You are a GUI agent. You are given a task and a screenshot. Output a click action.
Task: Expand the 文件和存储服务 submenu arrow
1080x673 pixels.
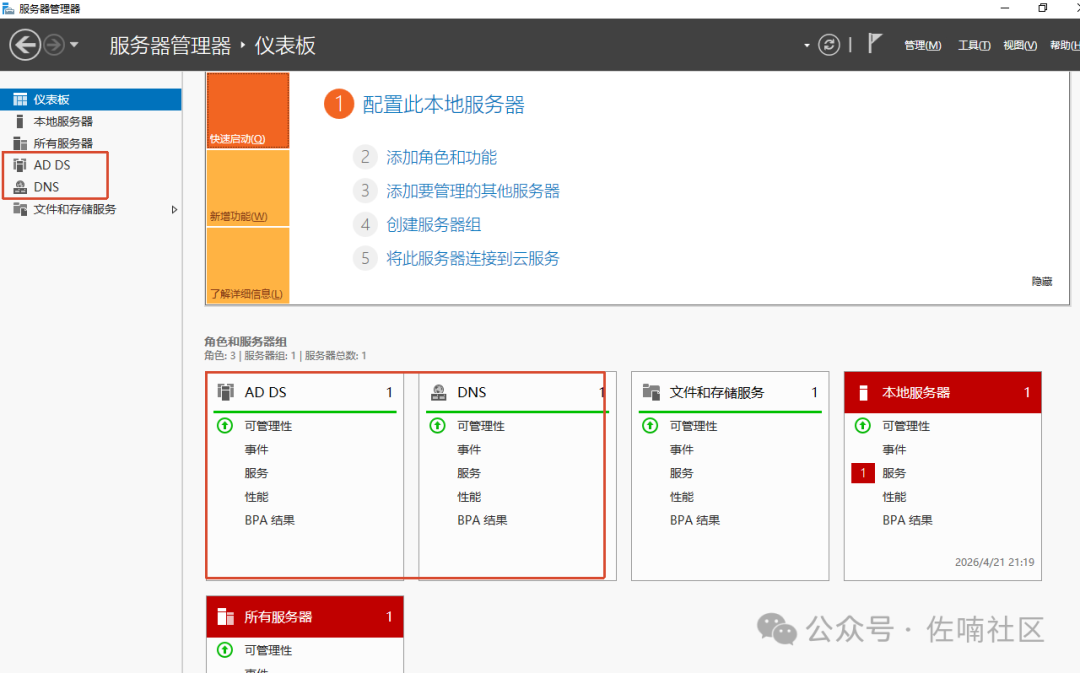point(174,209)
